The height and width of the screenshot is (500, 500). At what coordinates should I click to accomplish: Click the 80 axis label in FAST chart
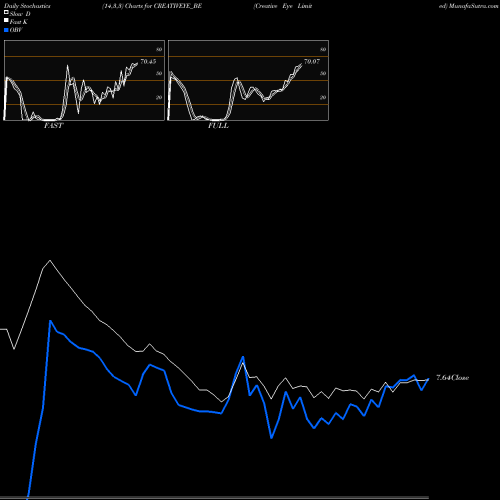pyautogui.click(x=159, y=49)
